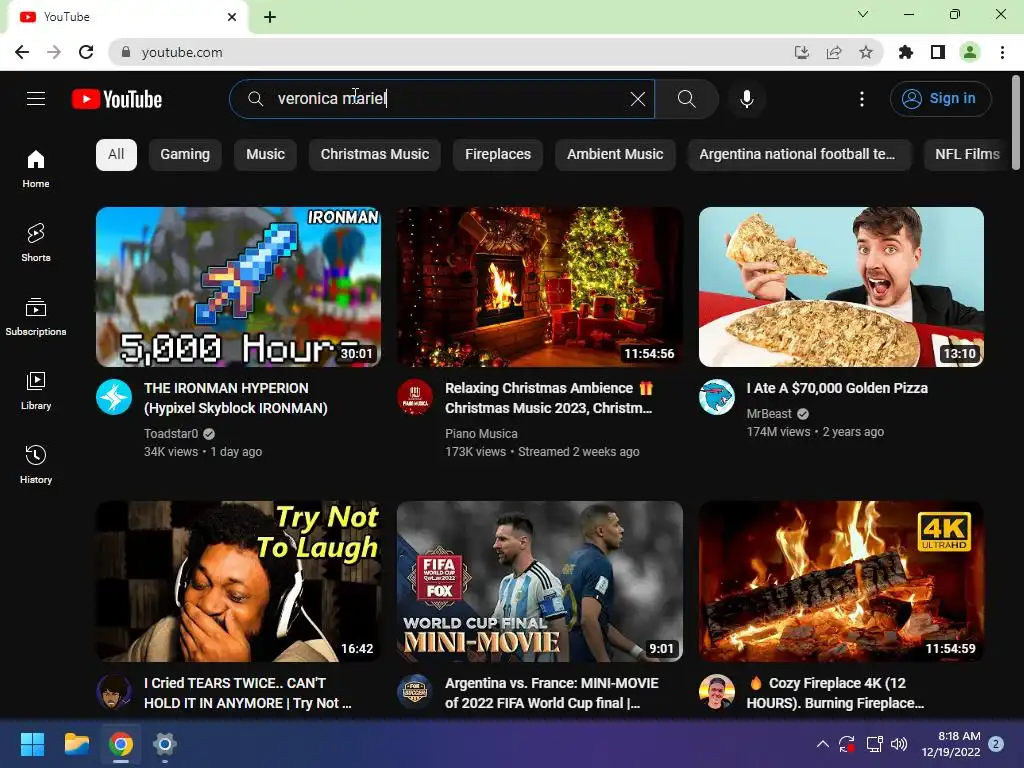The width and height of the screenshot is (1024, 768).
Task: Open the tab search dropdown chevron
Action: [863, 14]
